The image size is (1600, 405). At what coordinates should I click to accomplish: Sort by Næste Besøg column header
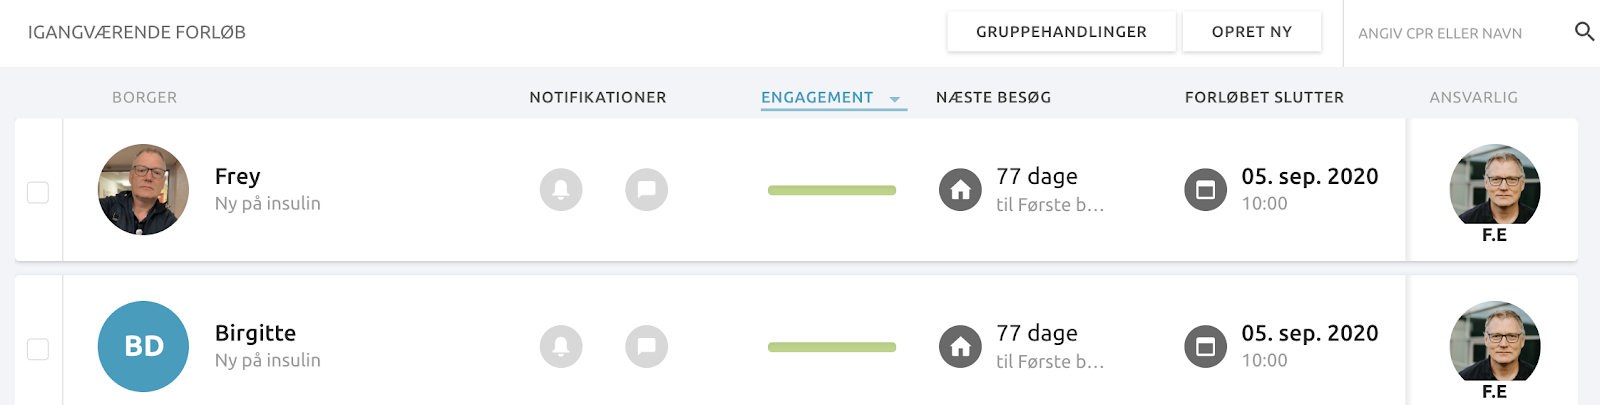[x=994, y=97]
